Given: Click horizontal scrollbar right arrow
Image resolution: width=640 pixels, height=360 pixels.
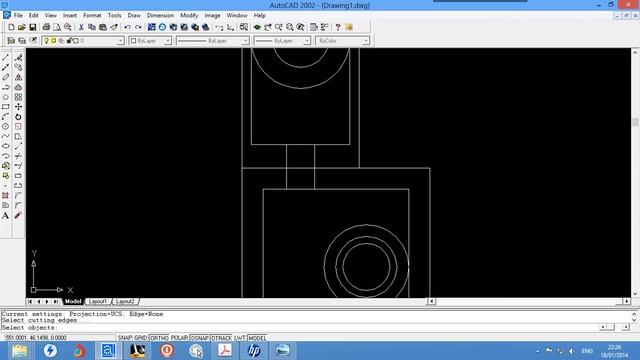Looking at the screenshot, I should pos(627,302).
